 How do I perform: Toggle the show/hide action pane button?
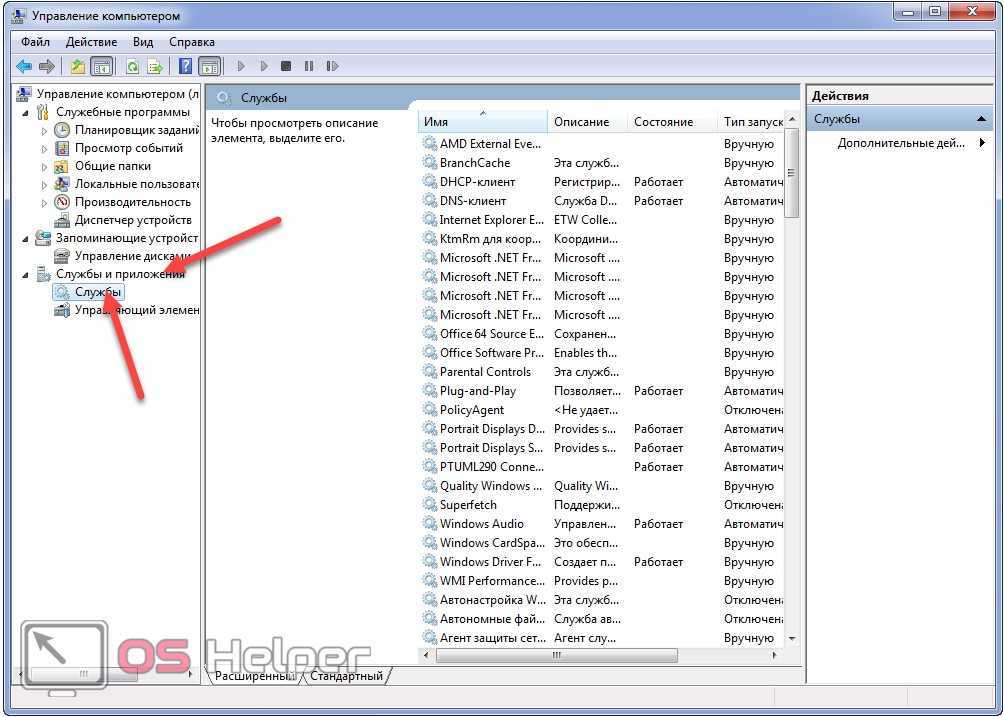[209, 67]
